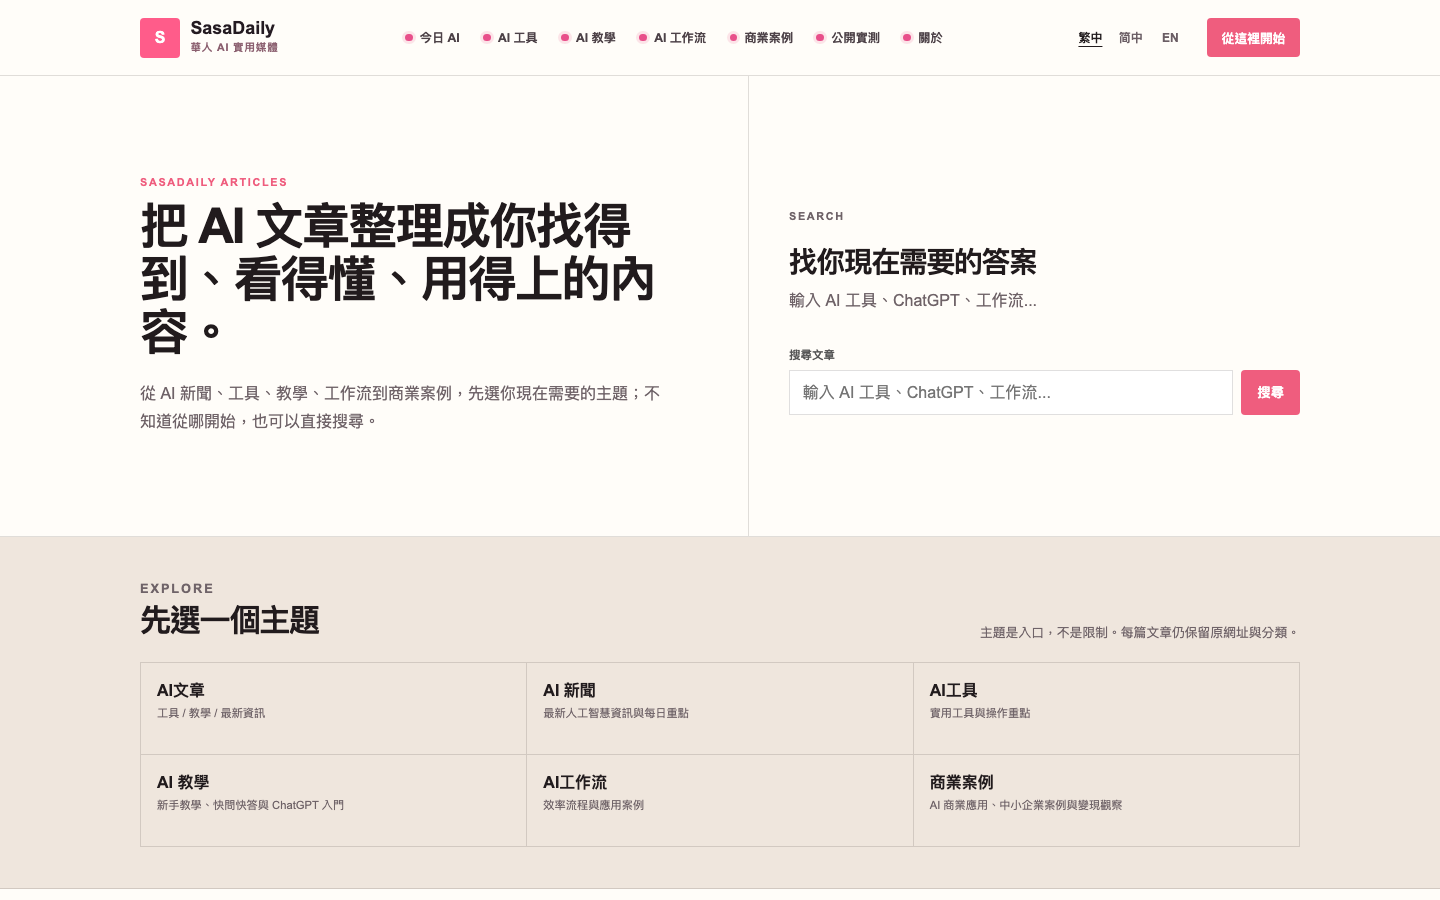Image resolution: width=1440 pixels, height=900 pixels.
Task: Focus the 搜尋文章 input field
Action: [1011, 393]
